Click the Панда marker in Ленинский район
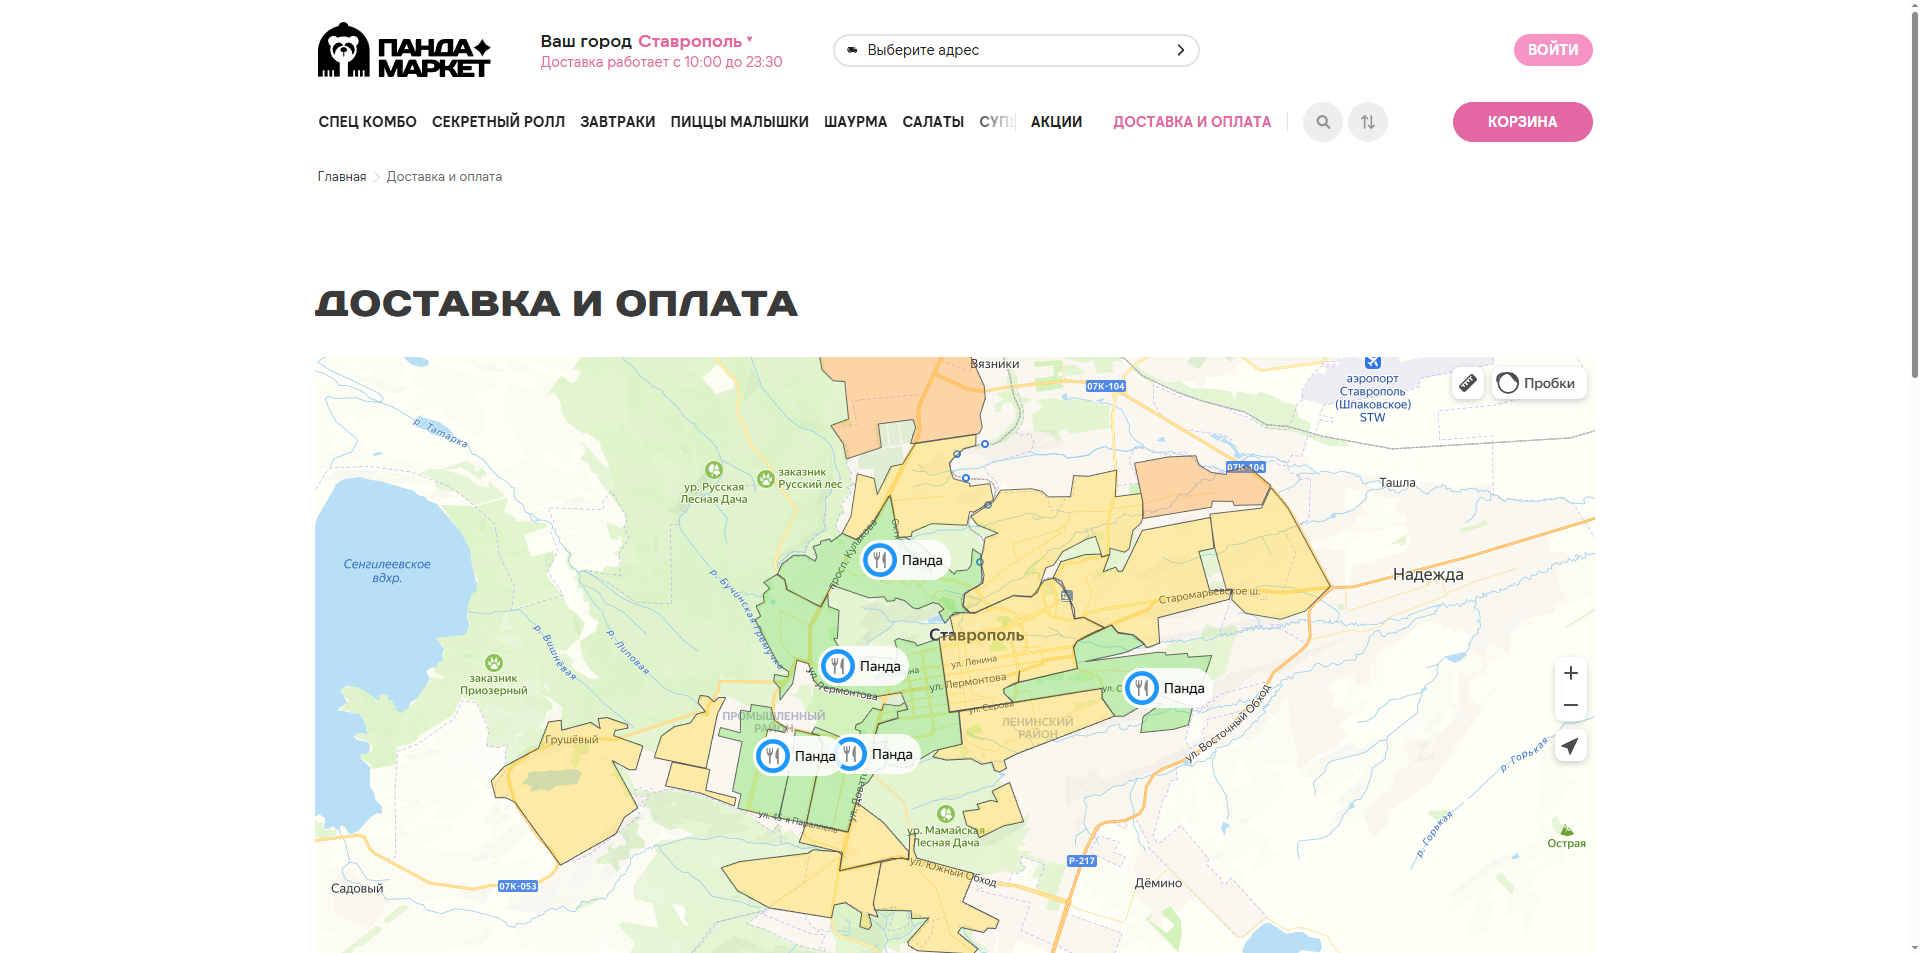The width and height of the screenshot is (1920, 953). [1140, 687]
